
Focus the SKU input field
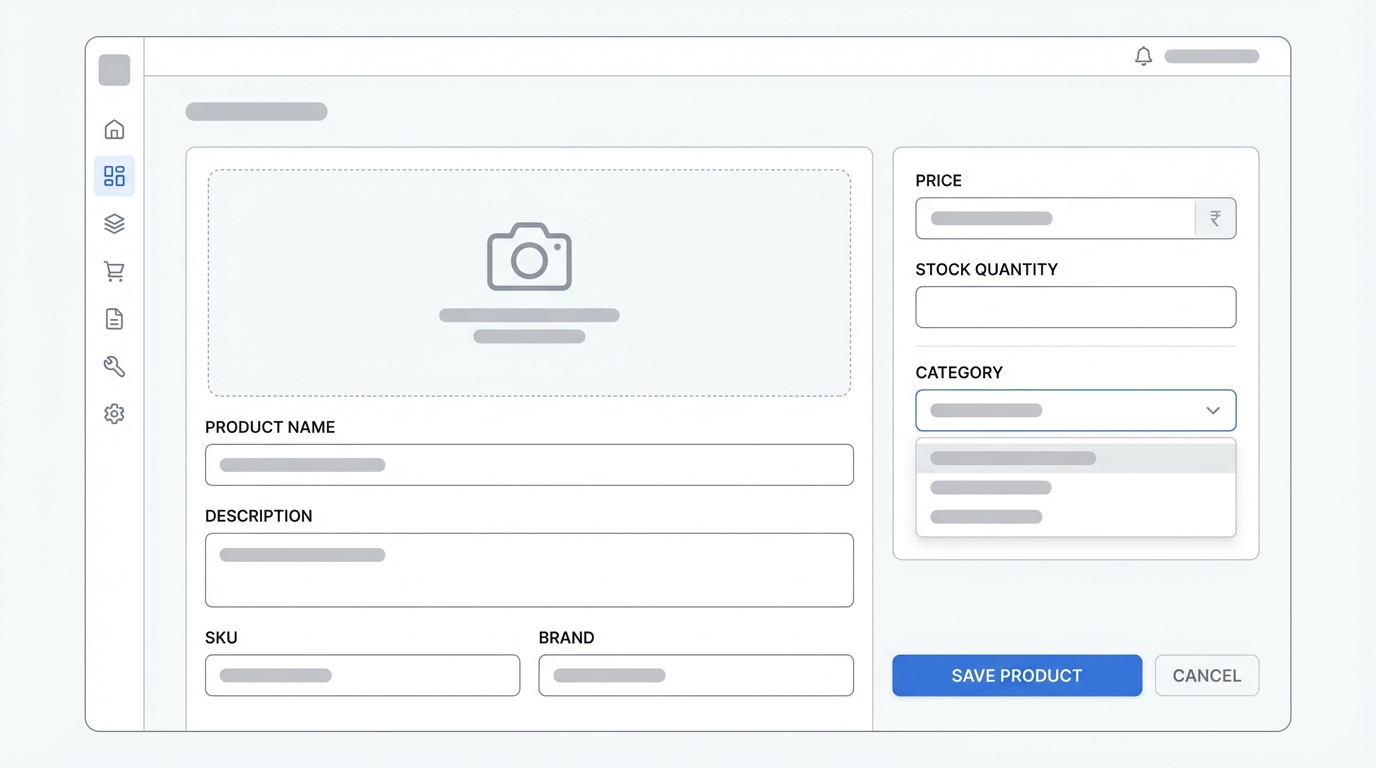click(x=362, y=676)
